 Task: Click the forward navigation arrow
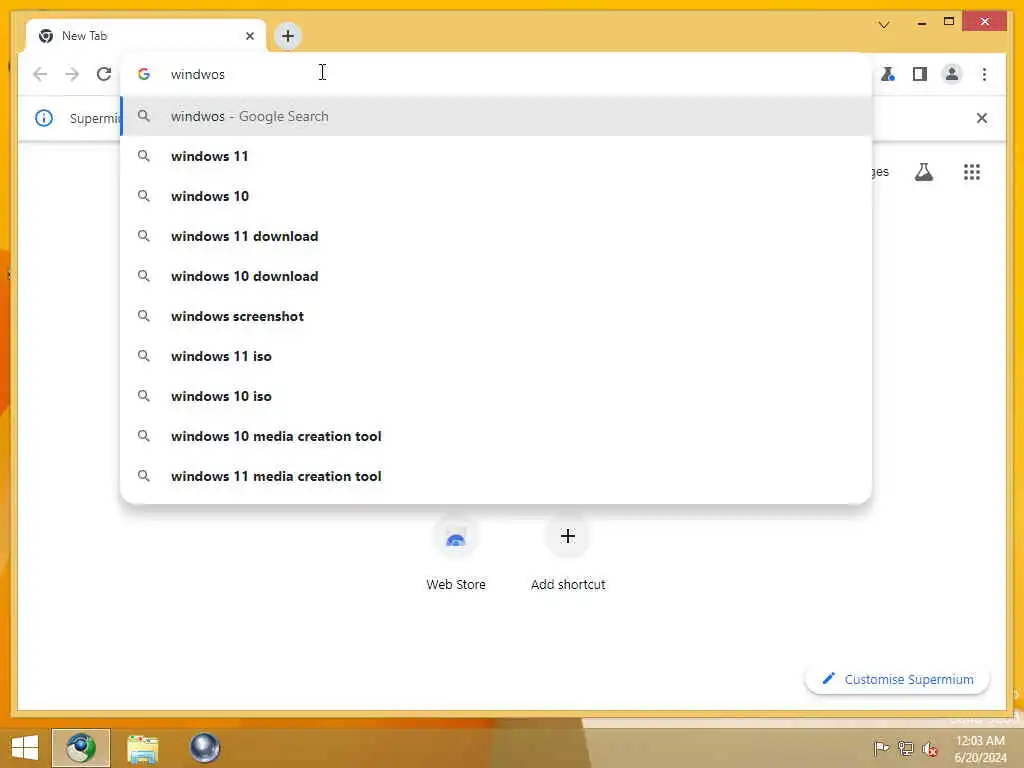(72, 74)
